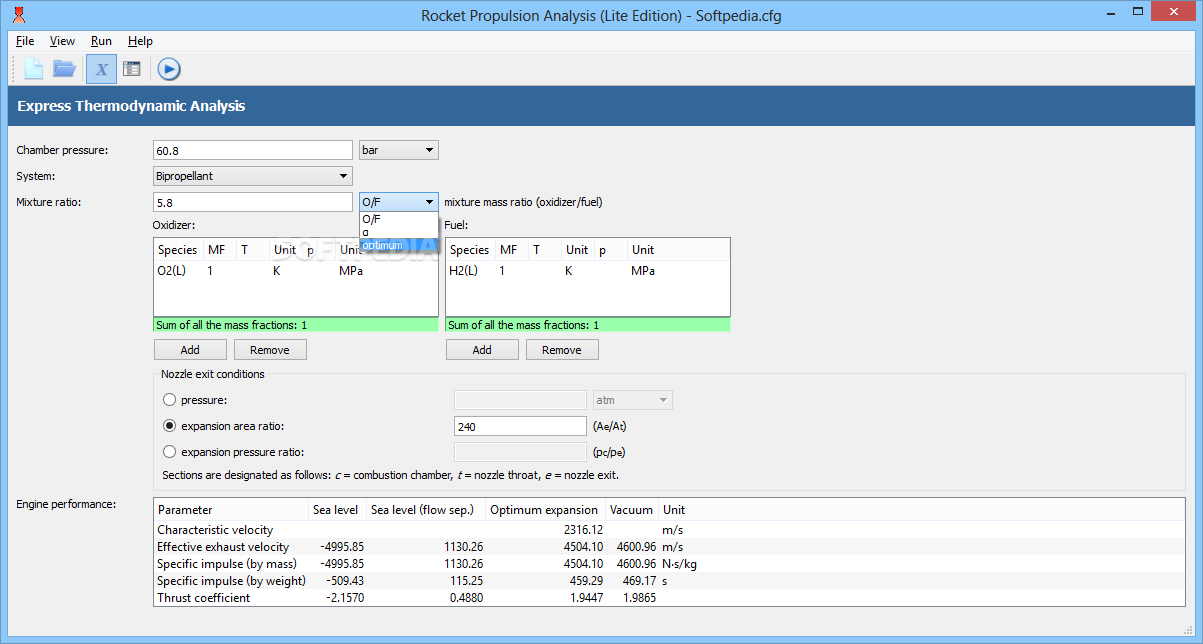Click the expansion area ratio 240 field

520,426
